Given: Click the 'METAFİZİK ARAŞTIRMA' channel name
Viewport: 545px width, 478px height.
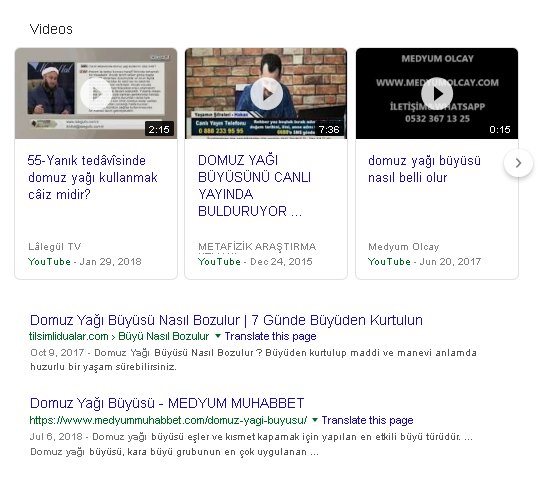Looking at the screenshot, I should tap(257, 247).
